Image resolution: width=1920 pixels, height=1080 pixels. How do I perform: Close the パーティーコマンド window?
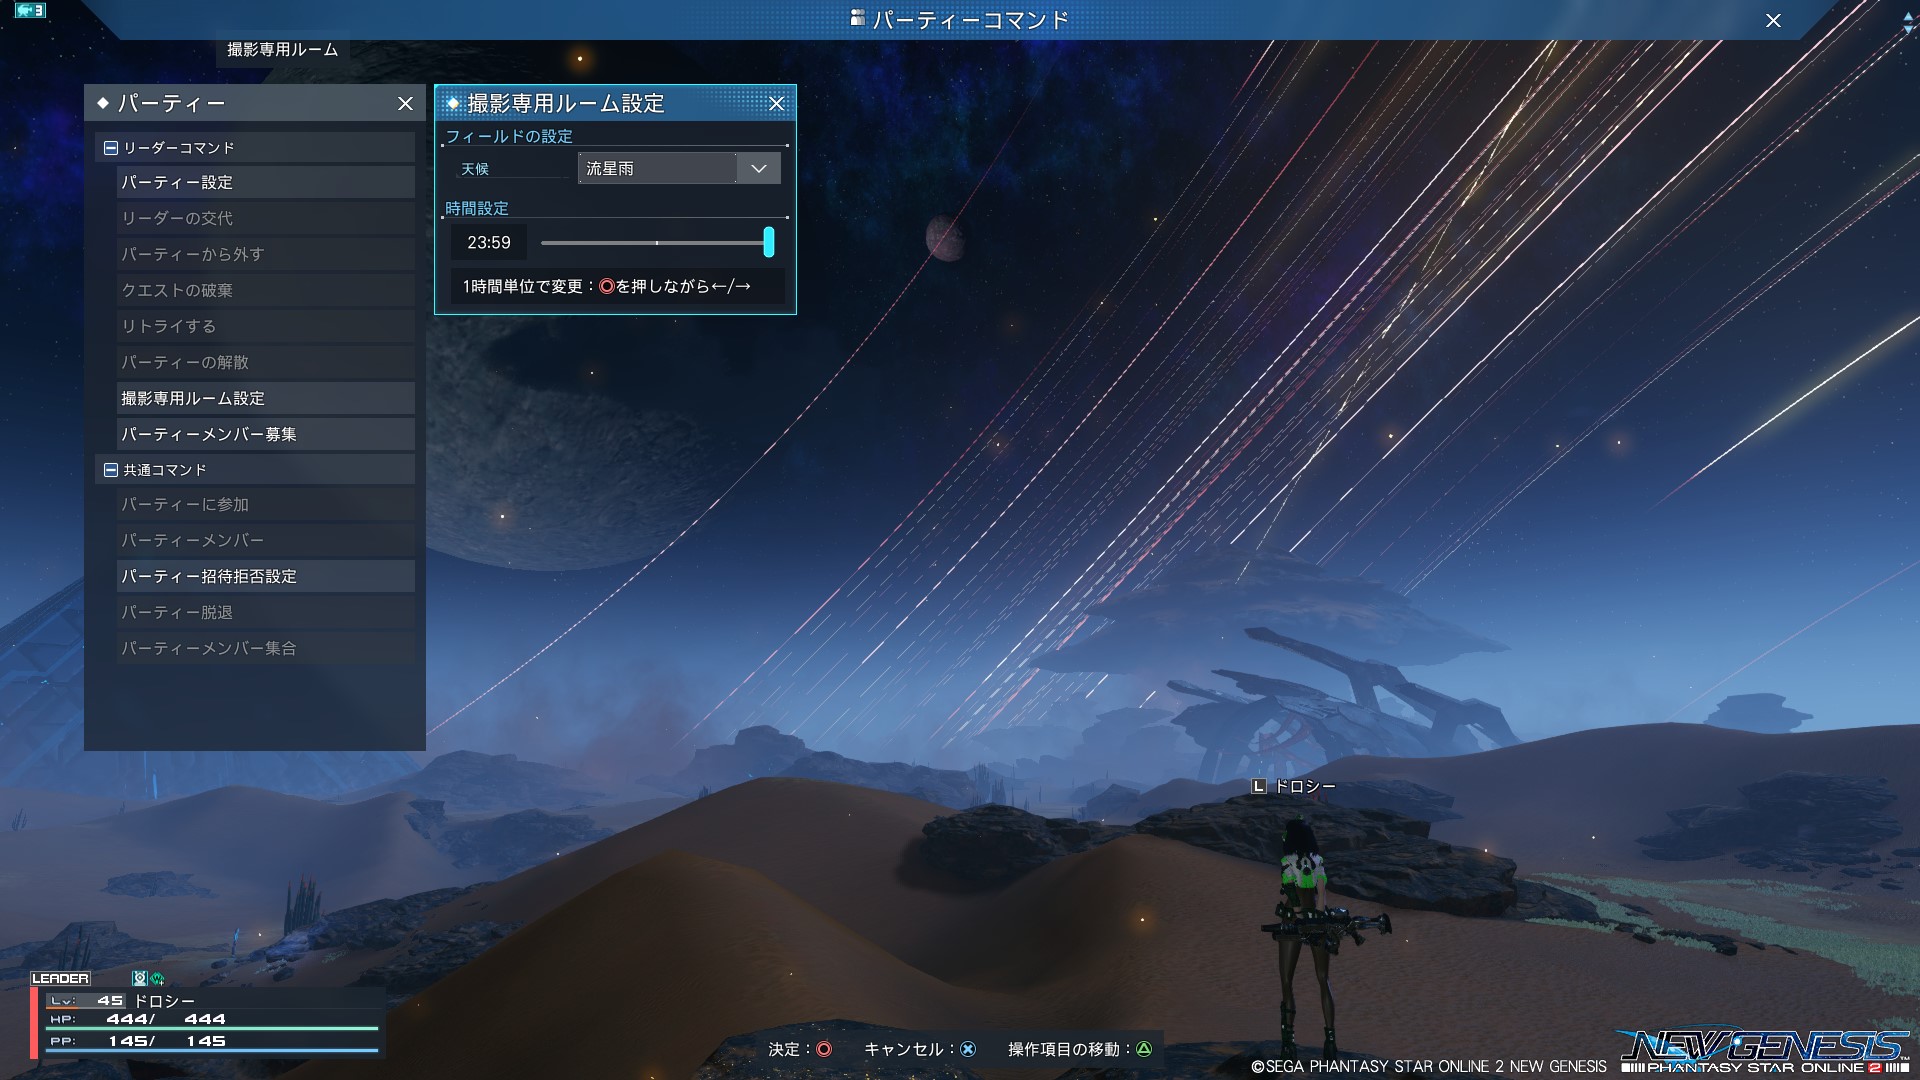pyautogui.click(x=1773, y=20)
